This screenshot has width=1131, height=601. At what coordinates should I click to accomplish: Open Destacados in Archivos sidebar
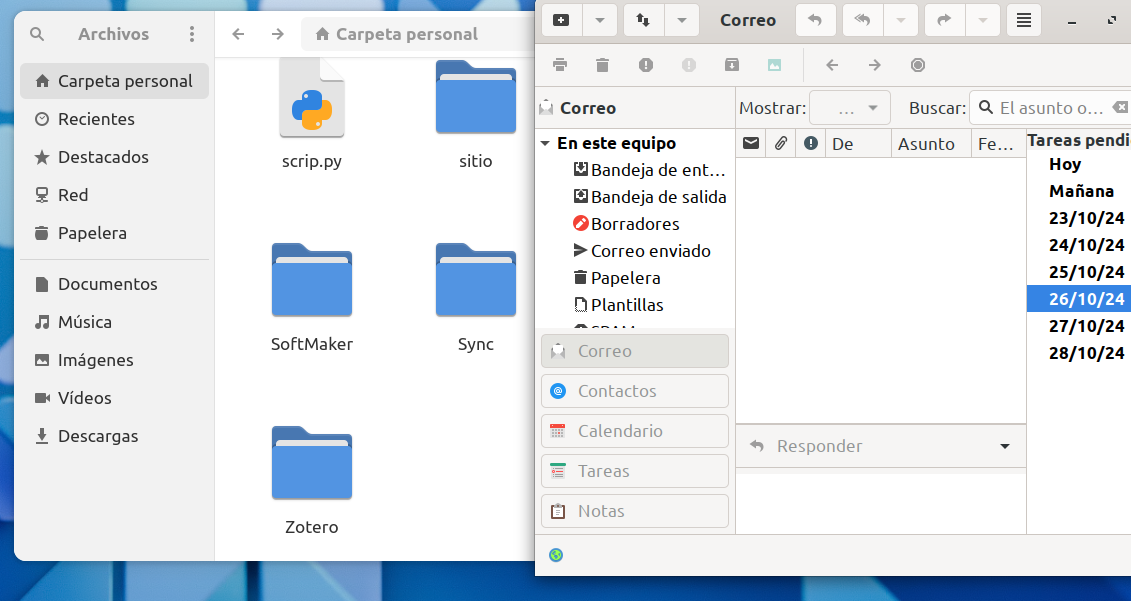tap(115, 157)
